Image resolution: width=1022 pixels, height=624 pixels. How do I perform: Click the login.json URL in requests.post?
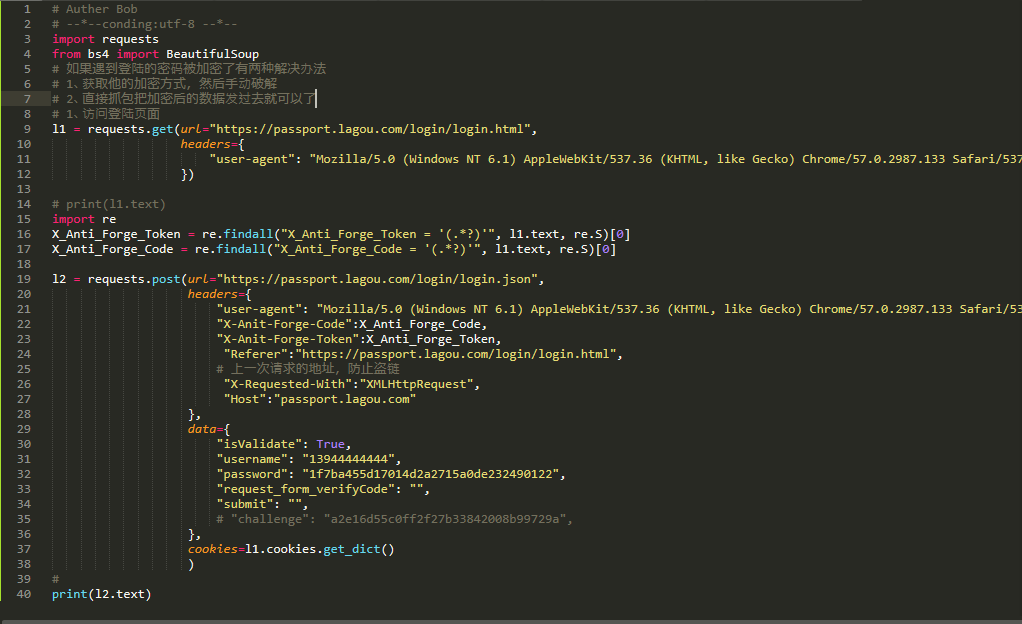[377, 279]
